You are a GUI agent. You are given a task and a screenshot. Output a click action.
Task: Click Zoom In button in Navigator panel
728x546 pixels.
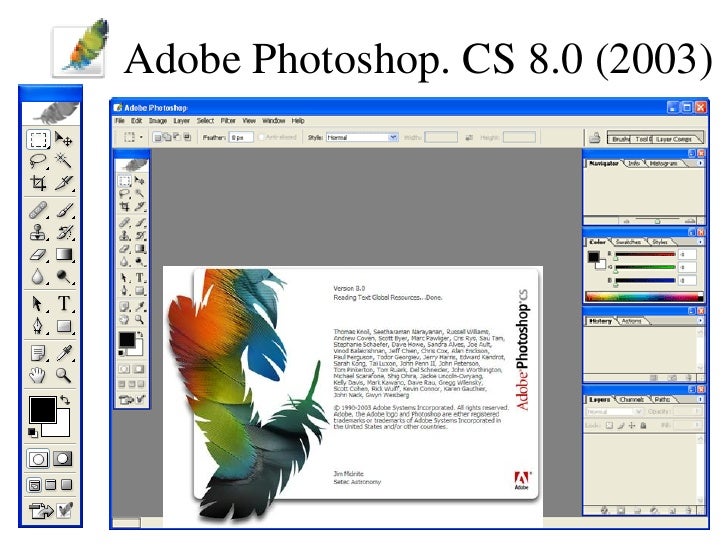pyautogui.click(x=690, y=221)
